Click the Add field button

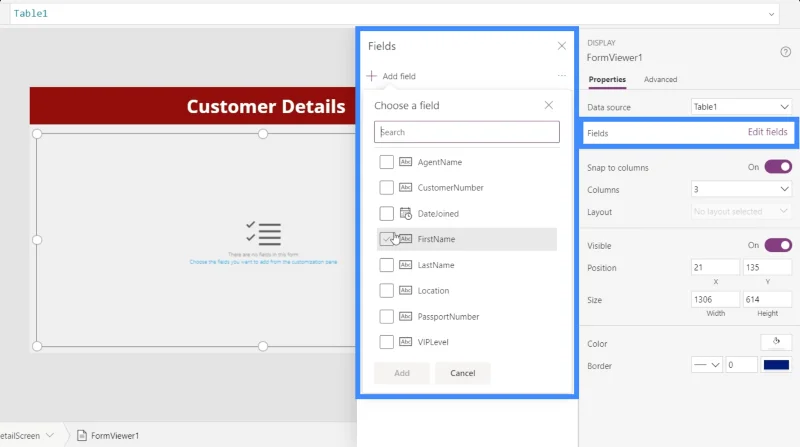click(x=391, y=76)
